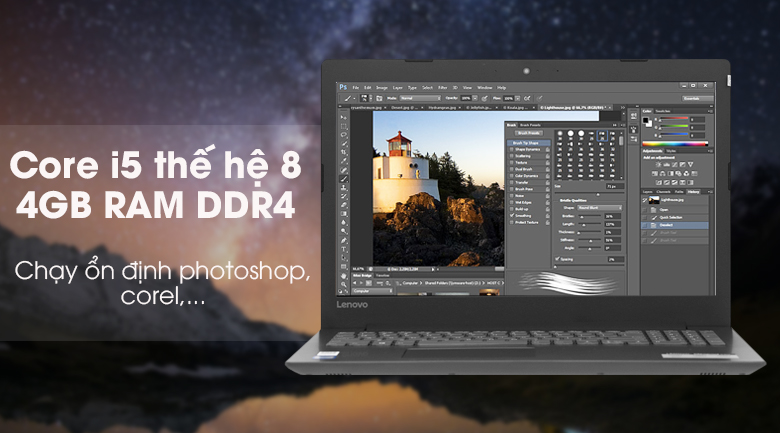The image size is (780, 433).
Task: Select the Eyedropper tool
Action: click(x=343, y=161)
